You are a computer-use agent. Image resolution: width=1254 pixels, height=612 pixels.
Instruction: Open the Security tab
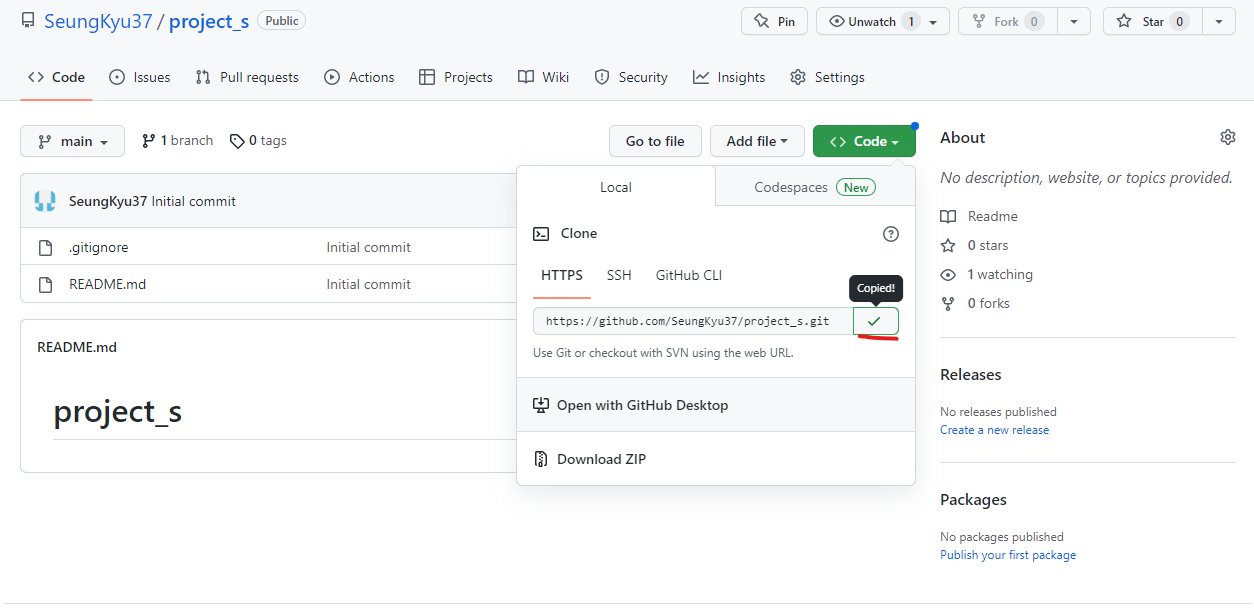[x=630, y=77]
